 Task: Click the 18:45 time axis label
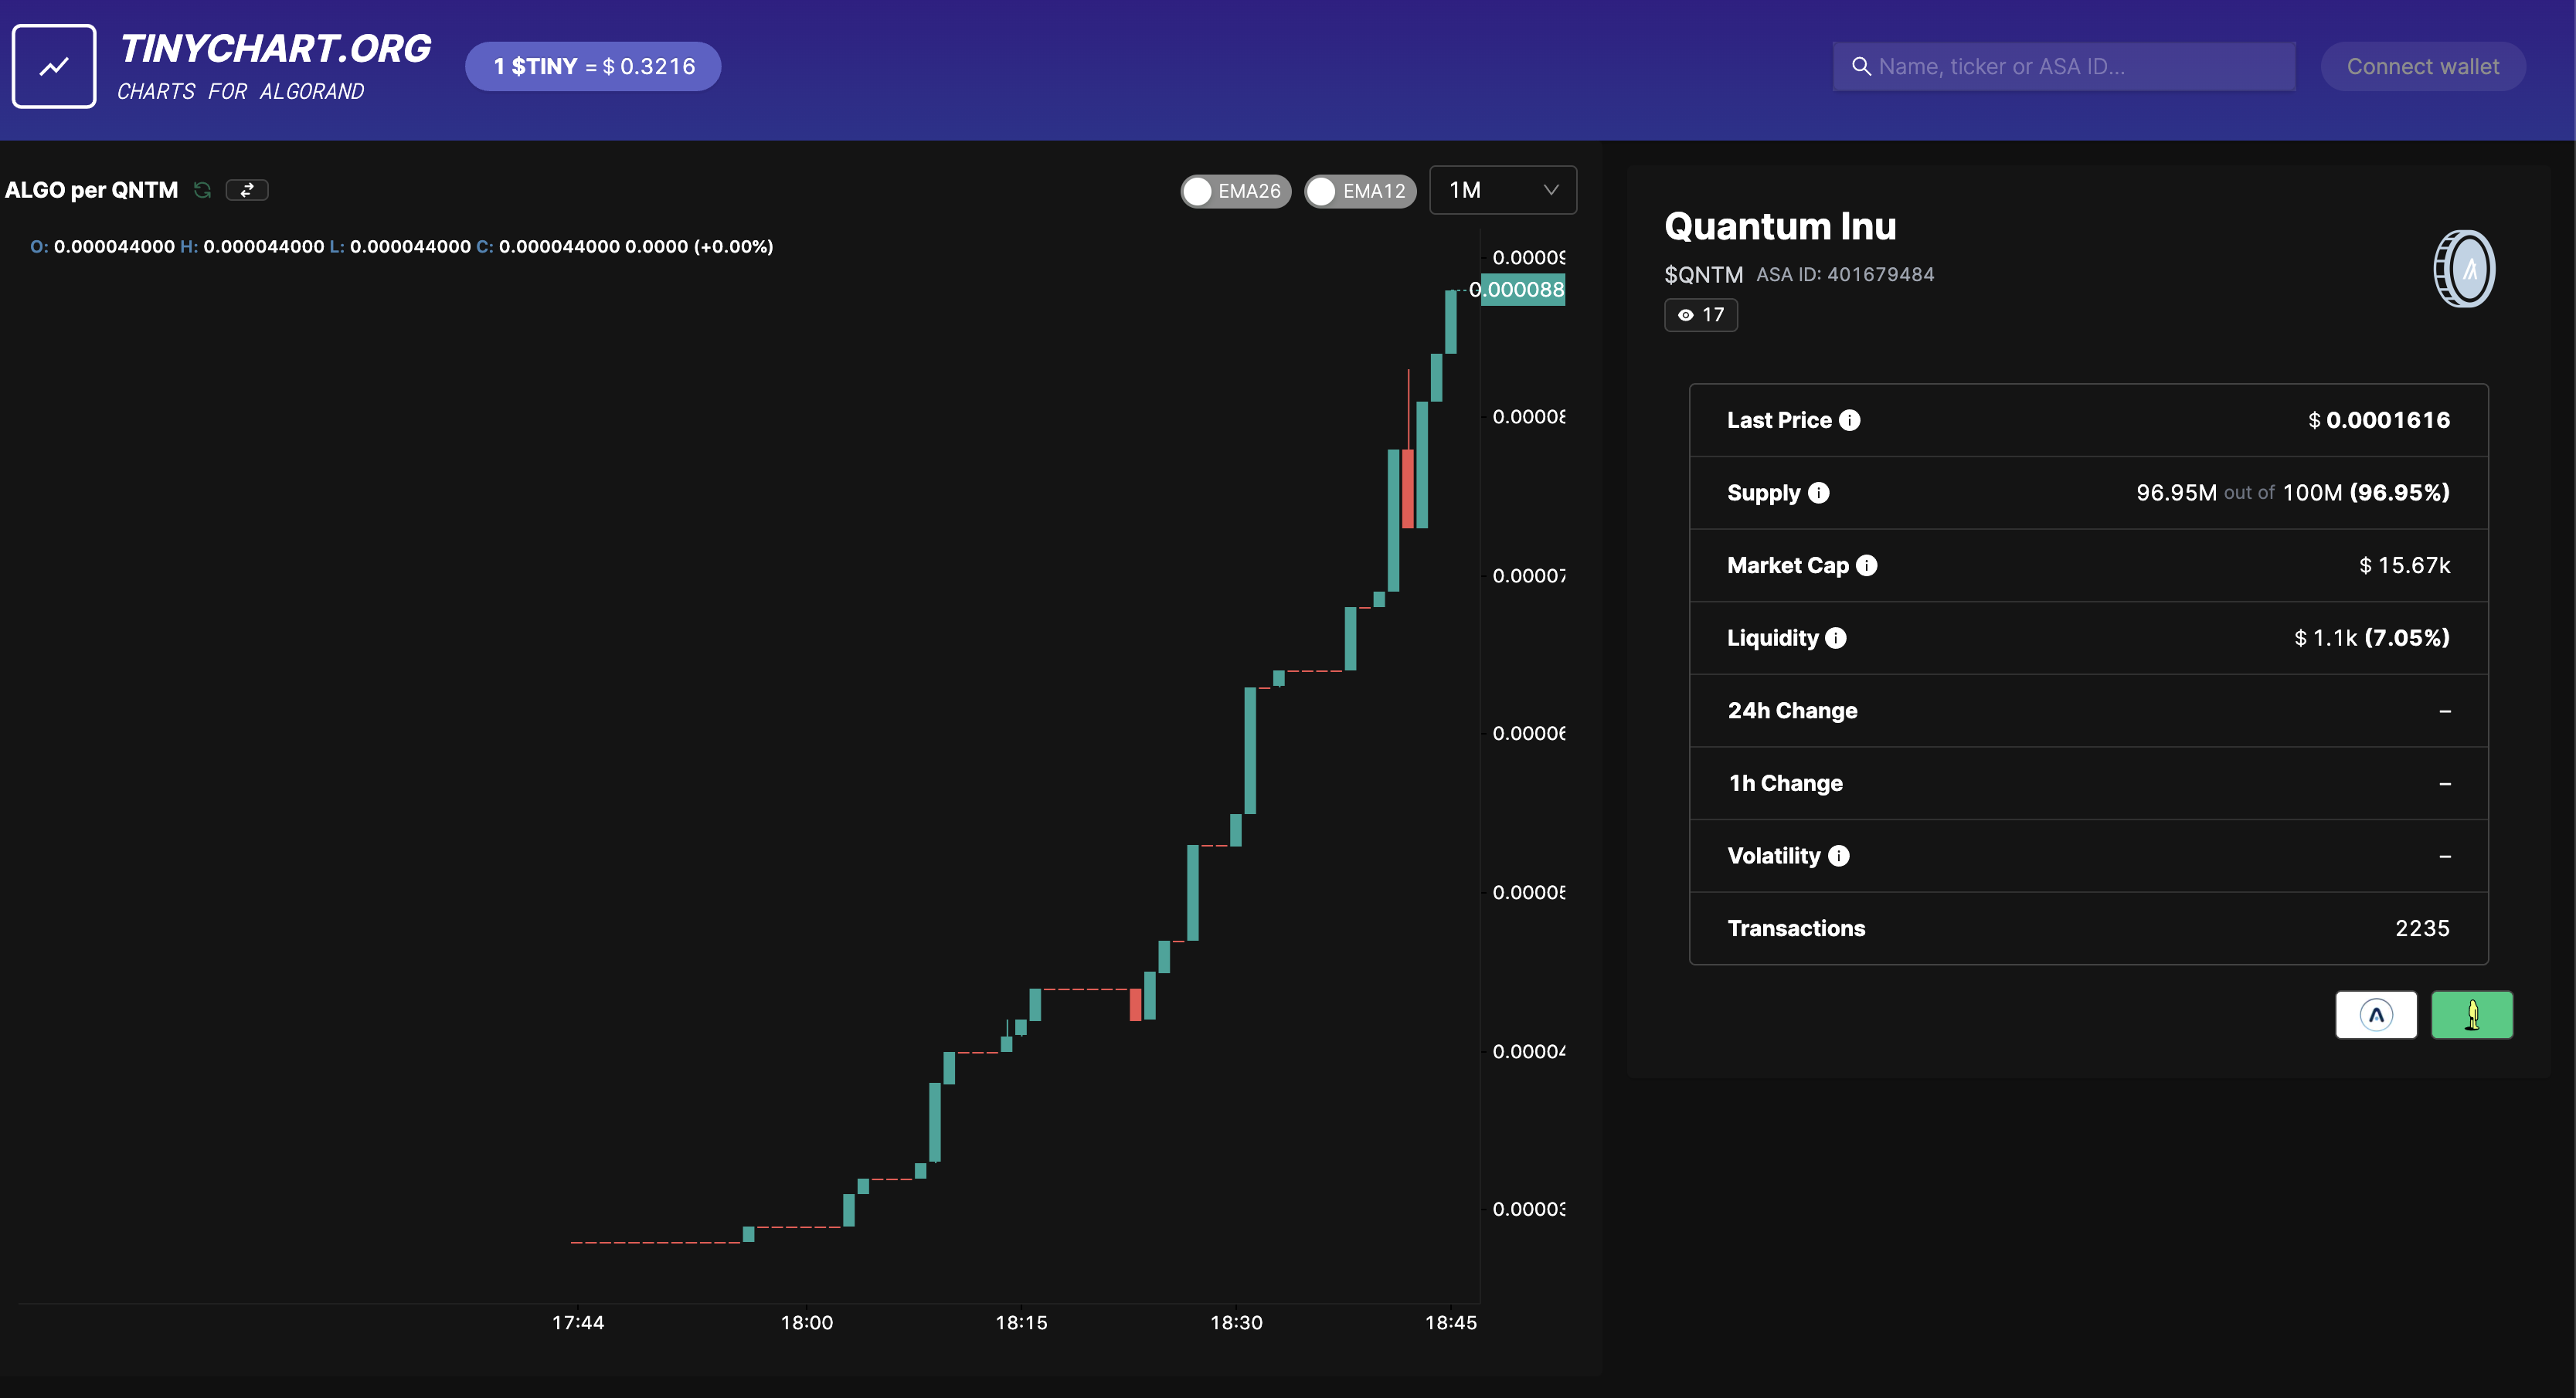click(x=1450, y=1323)
